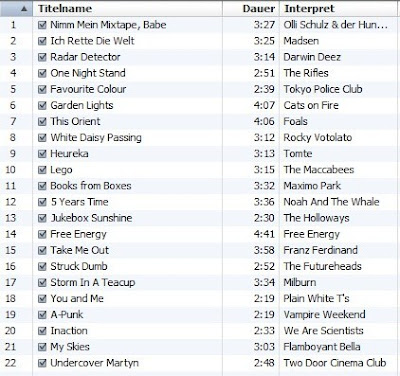Select the track title Nimm Mein Mixtape, Babe

108,25
